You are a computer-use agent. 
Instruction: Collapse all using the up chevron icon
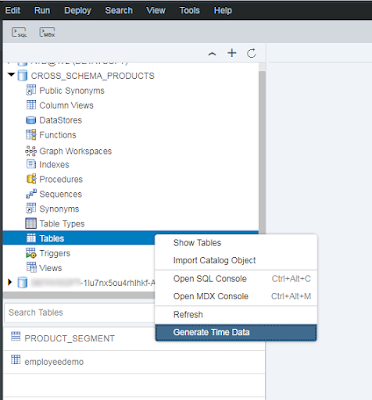pos(212,53)
